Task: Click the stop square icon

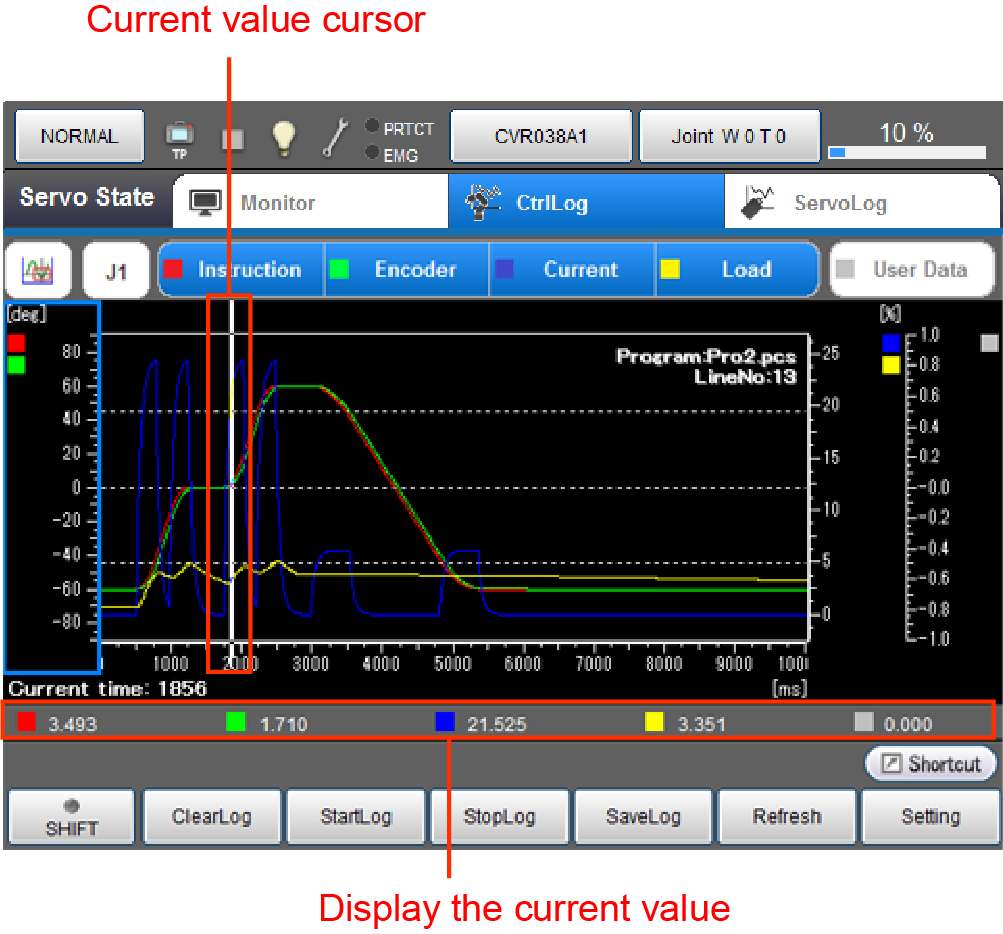Action: pyautogui.click(x=233, y=138)
